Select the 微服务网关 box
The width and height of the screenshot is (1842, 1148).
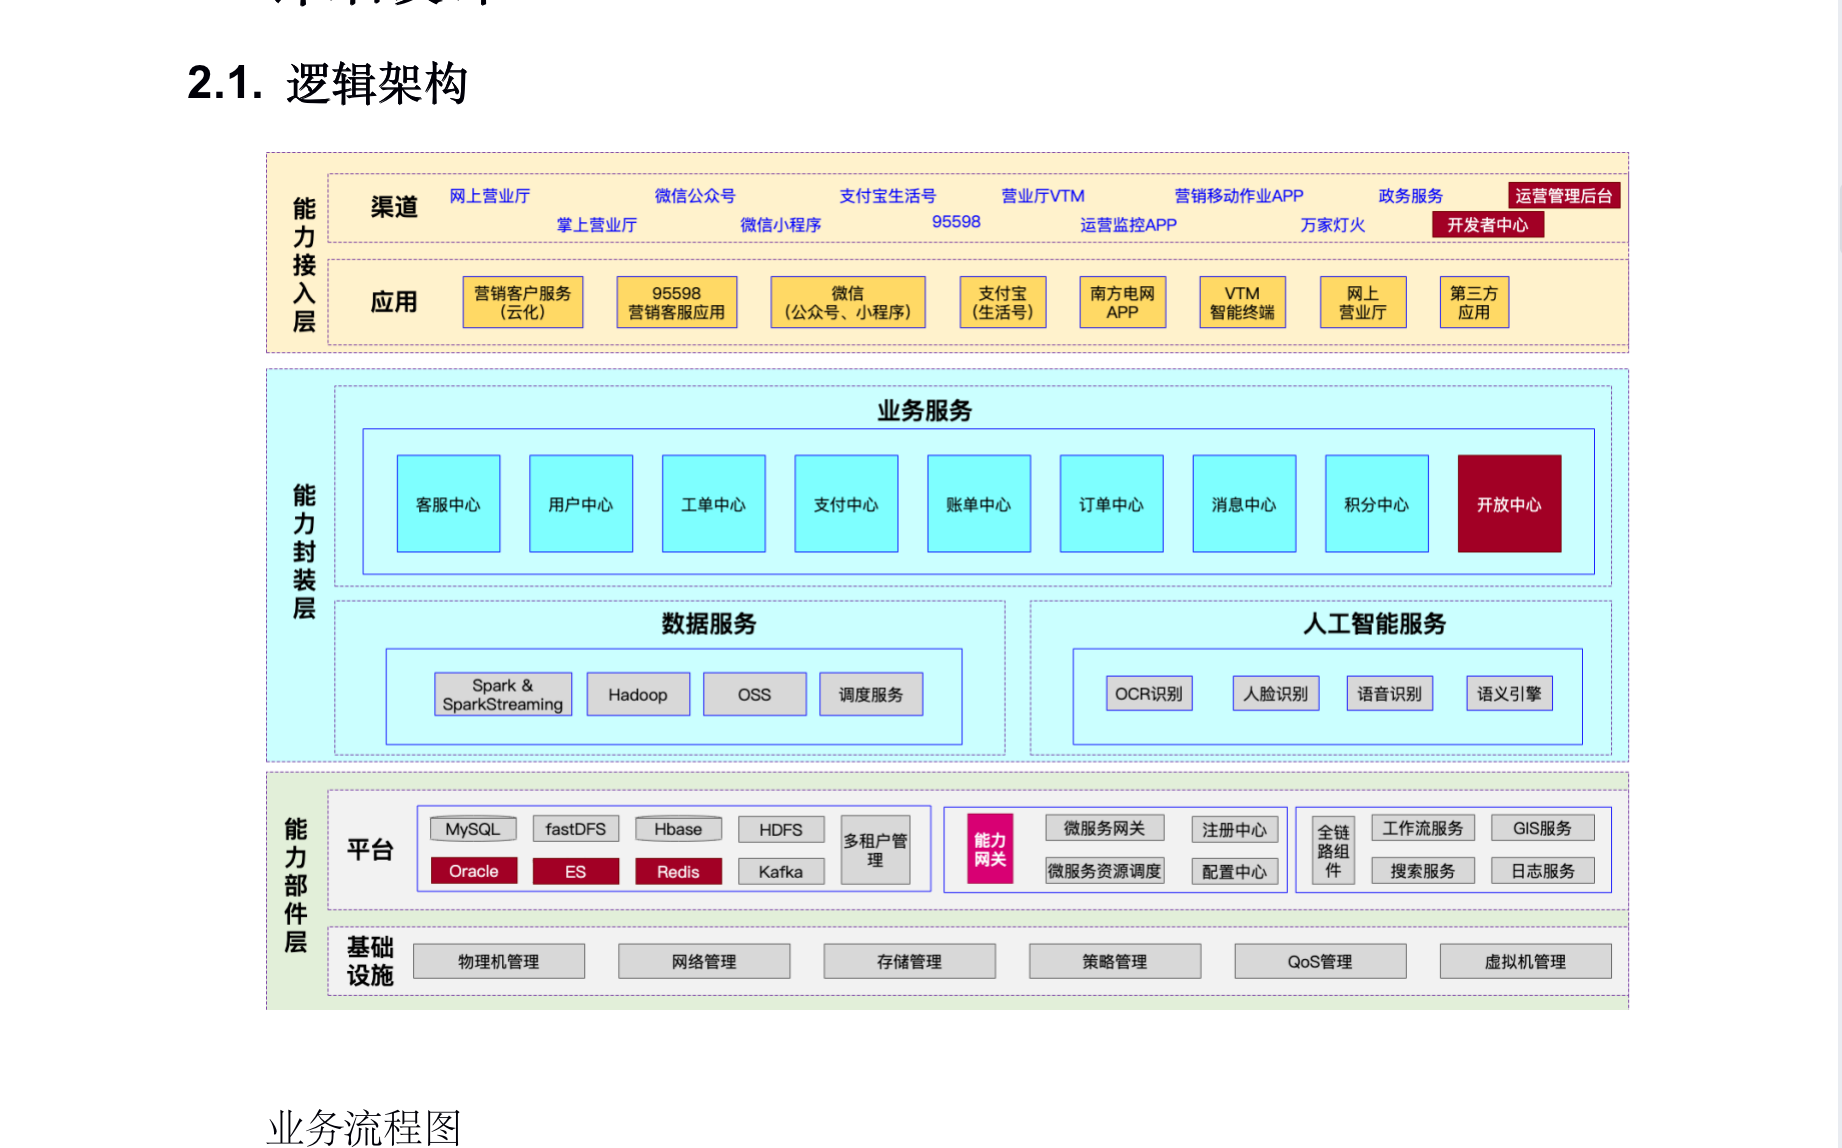(x=1105, y=828)
